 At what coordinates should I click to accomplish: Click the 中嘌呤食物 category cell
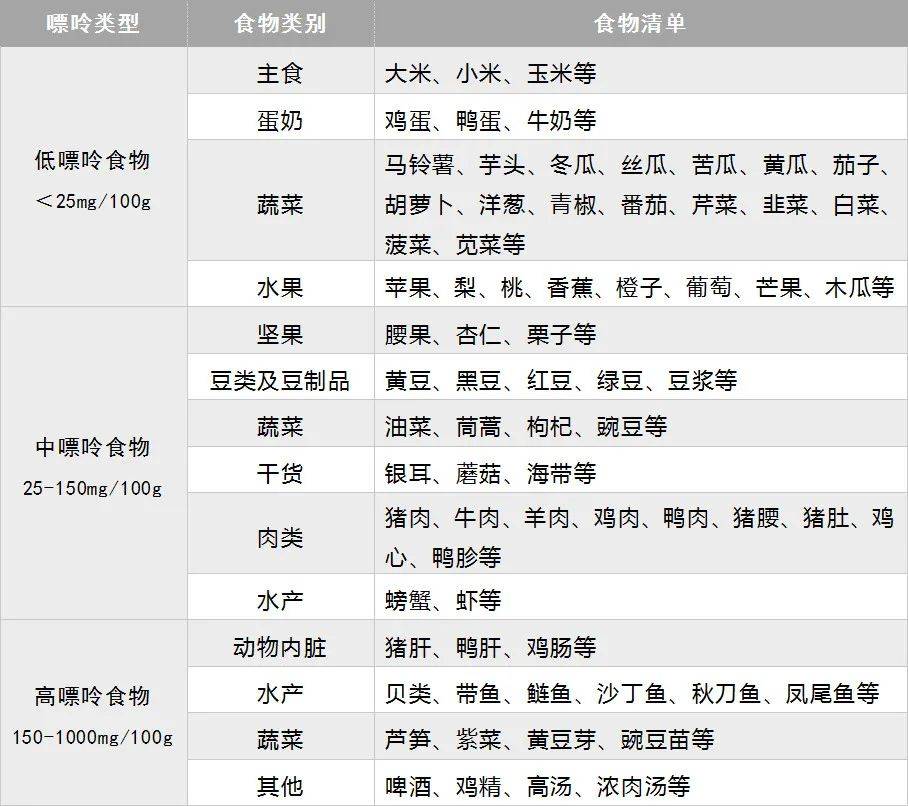(93, 464)
